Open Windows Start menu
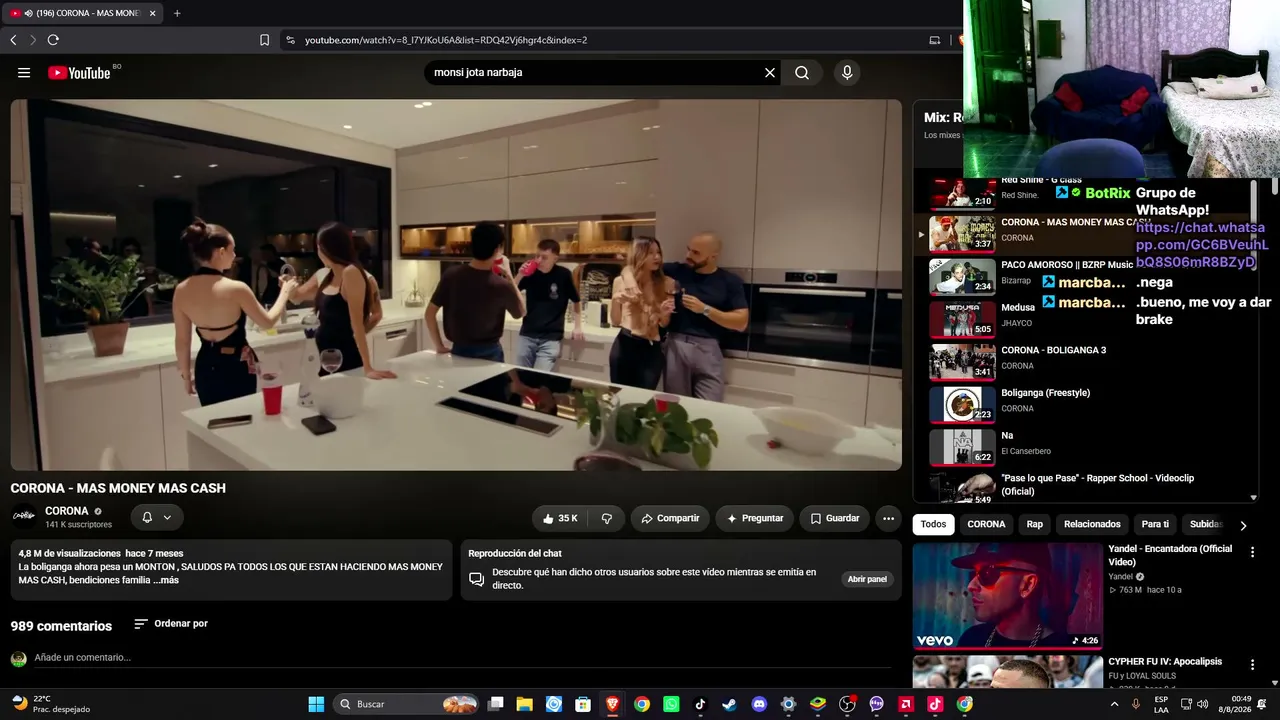This screenshot has height=720, width=1280. [x=316, y=704]
